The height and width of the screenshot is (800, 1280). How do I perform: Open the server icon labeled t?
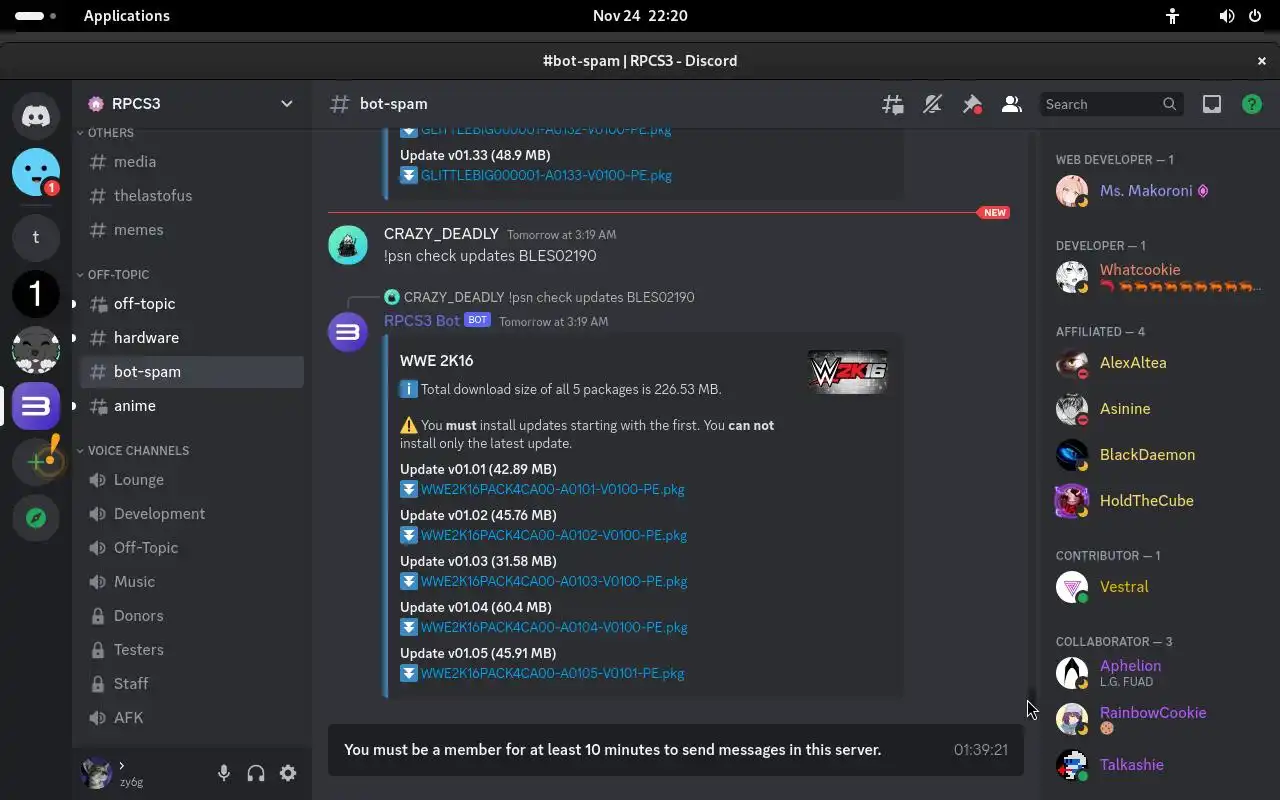click(36, 237)
